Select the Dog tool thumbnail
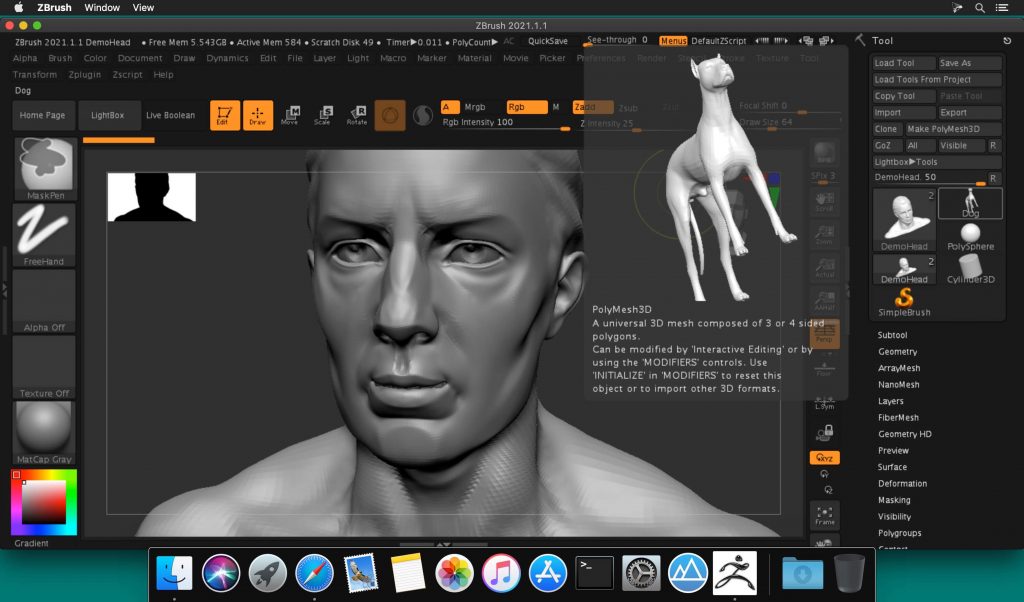1024x602 pixels. pyautogui.click(x=971, y=203)
